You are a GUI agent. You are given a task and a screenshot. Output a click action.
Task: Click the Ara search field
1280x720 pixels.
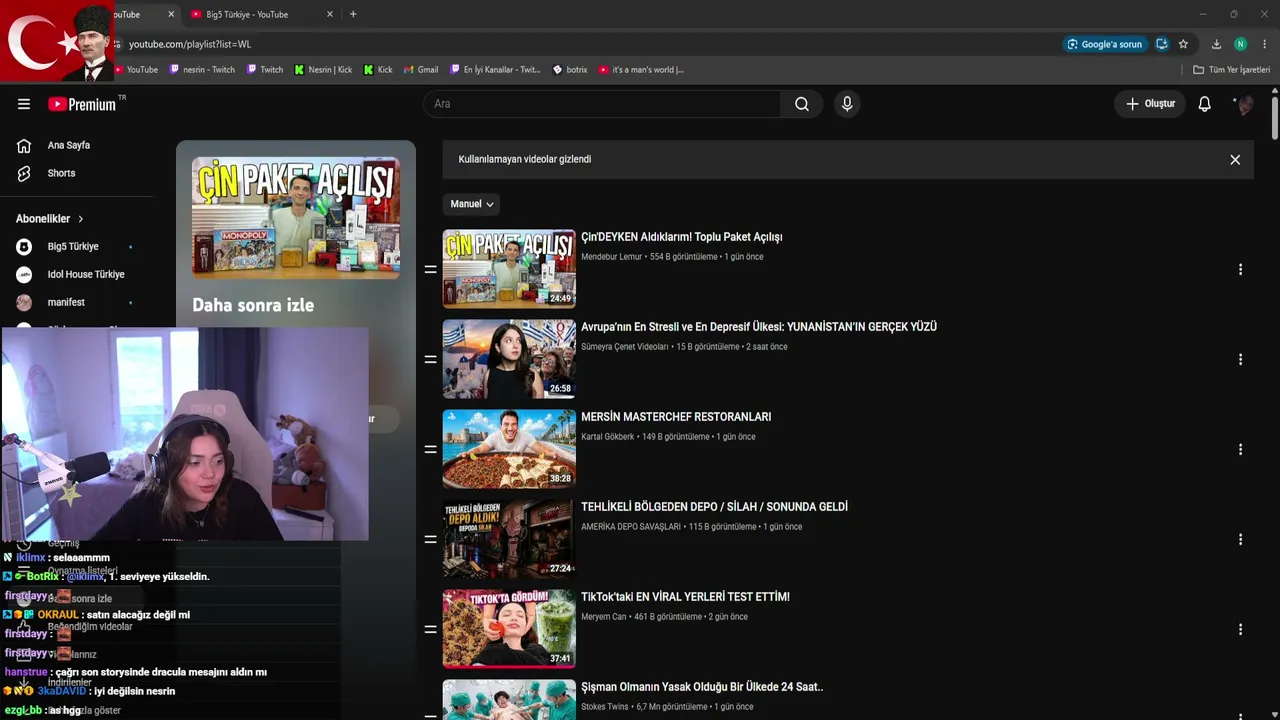tap(602, 104)
